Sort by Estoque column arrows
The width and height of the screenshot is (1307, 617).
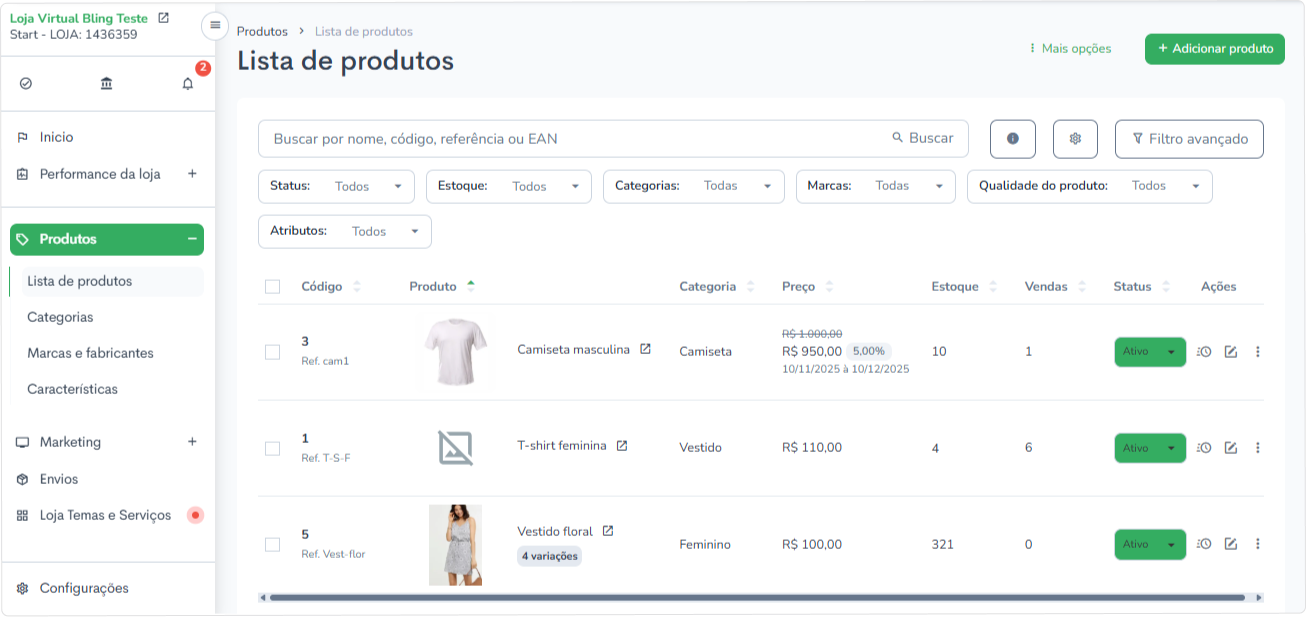pos(993,287)
